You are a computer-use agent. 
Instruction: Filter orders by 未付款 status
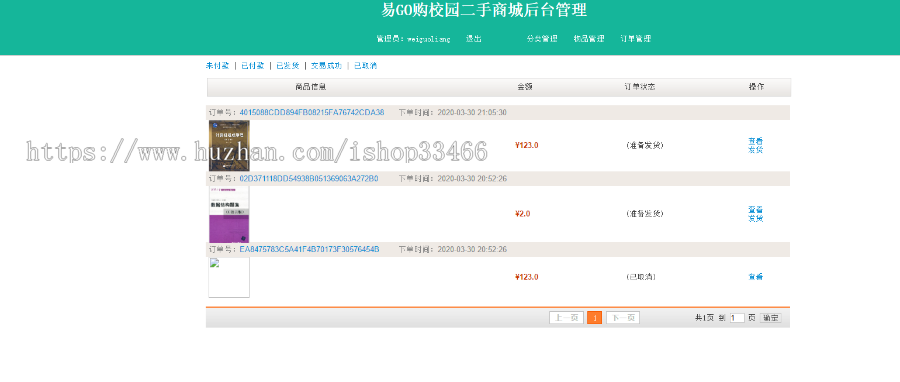click(218, 66)
